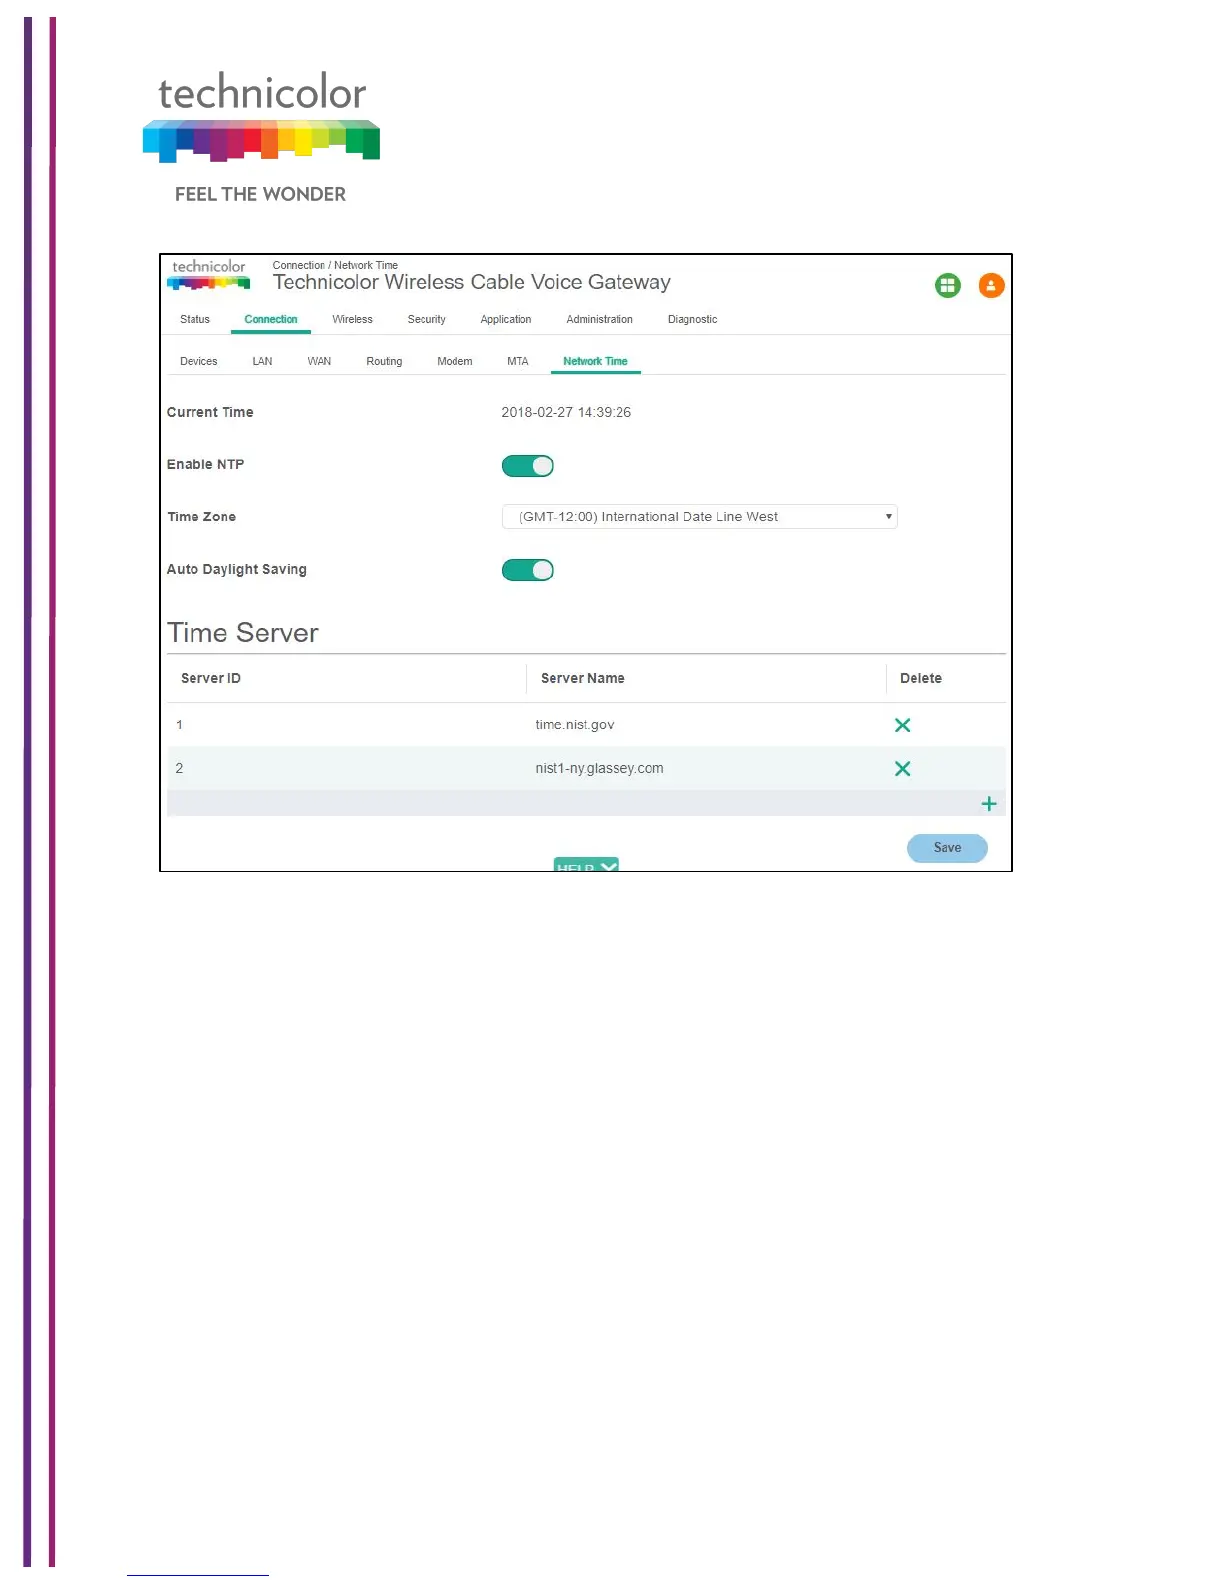This screenshot has height=1584, width=1224.
Task: Delete the nist1-ny.glassey.com server entry
Action: [x=902, y=768]
